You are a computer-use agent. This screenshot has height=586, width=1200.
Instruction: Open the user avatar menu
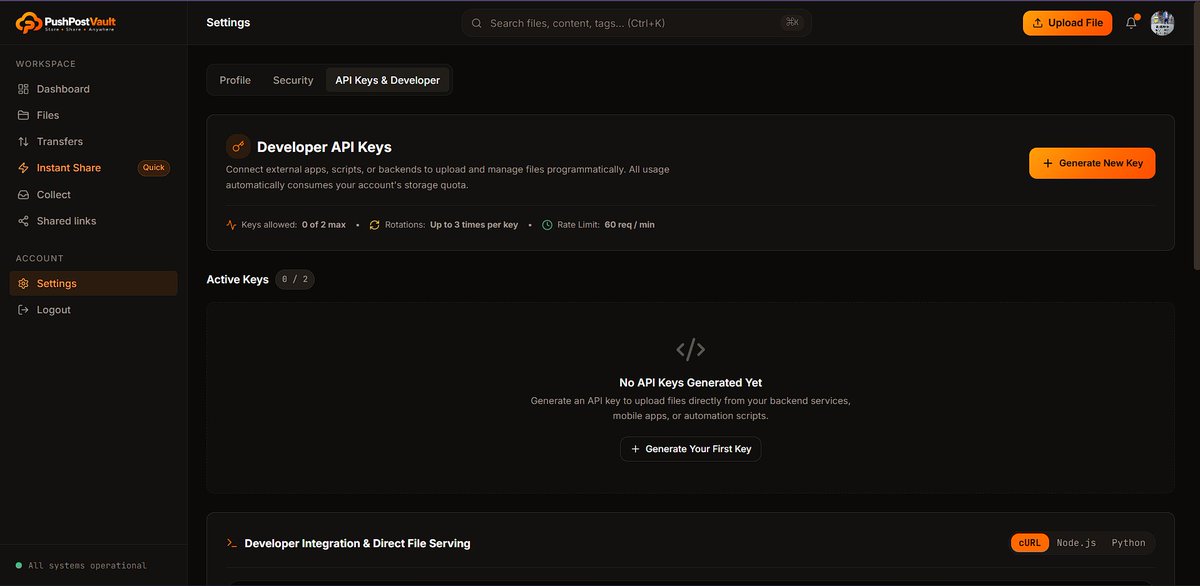(x=1162, y=23)
